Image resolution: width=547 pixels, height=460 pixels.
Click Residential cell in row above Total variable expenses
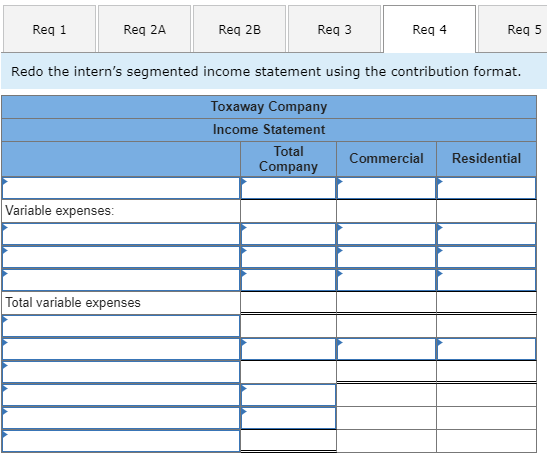pos(486,280)
